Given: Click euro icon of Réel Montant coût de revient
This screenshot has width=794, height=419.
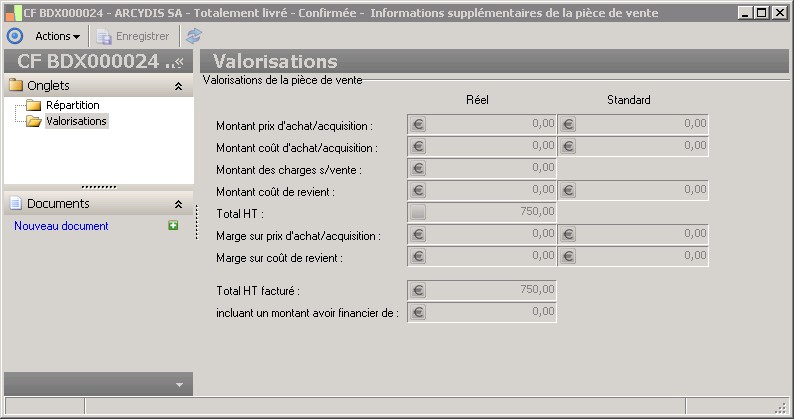Looking at the screenshot, I should [418, 191].
